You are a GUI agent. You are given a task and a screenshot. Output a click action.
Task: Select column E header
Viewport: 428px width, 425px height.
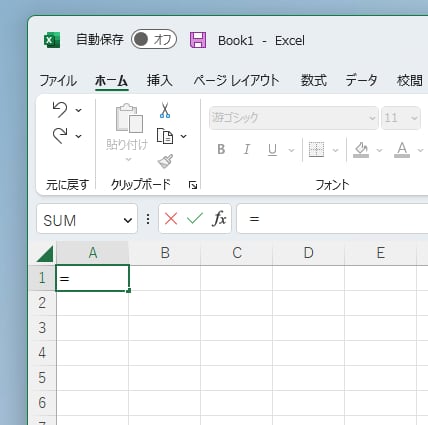(381, 253)
